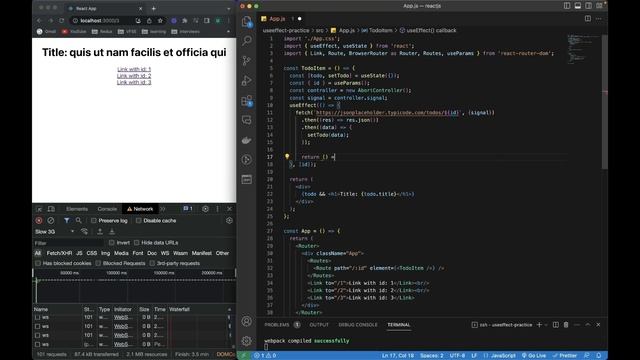Toggle the DevTools device toolbar icon

point(51,209)
